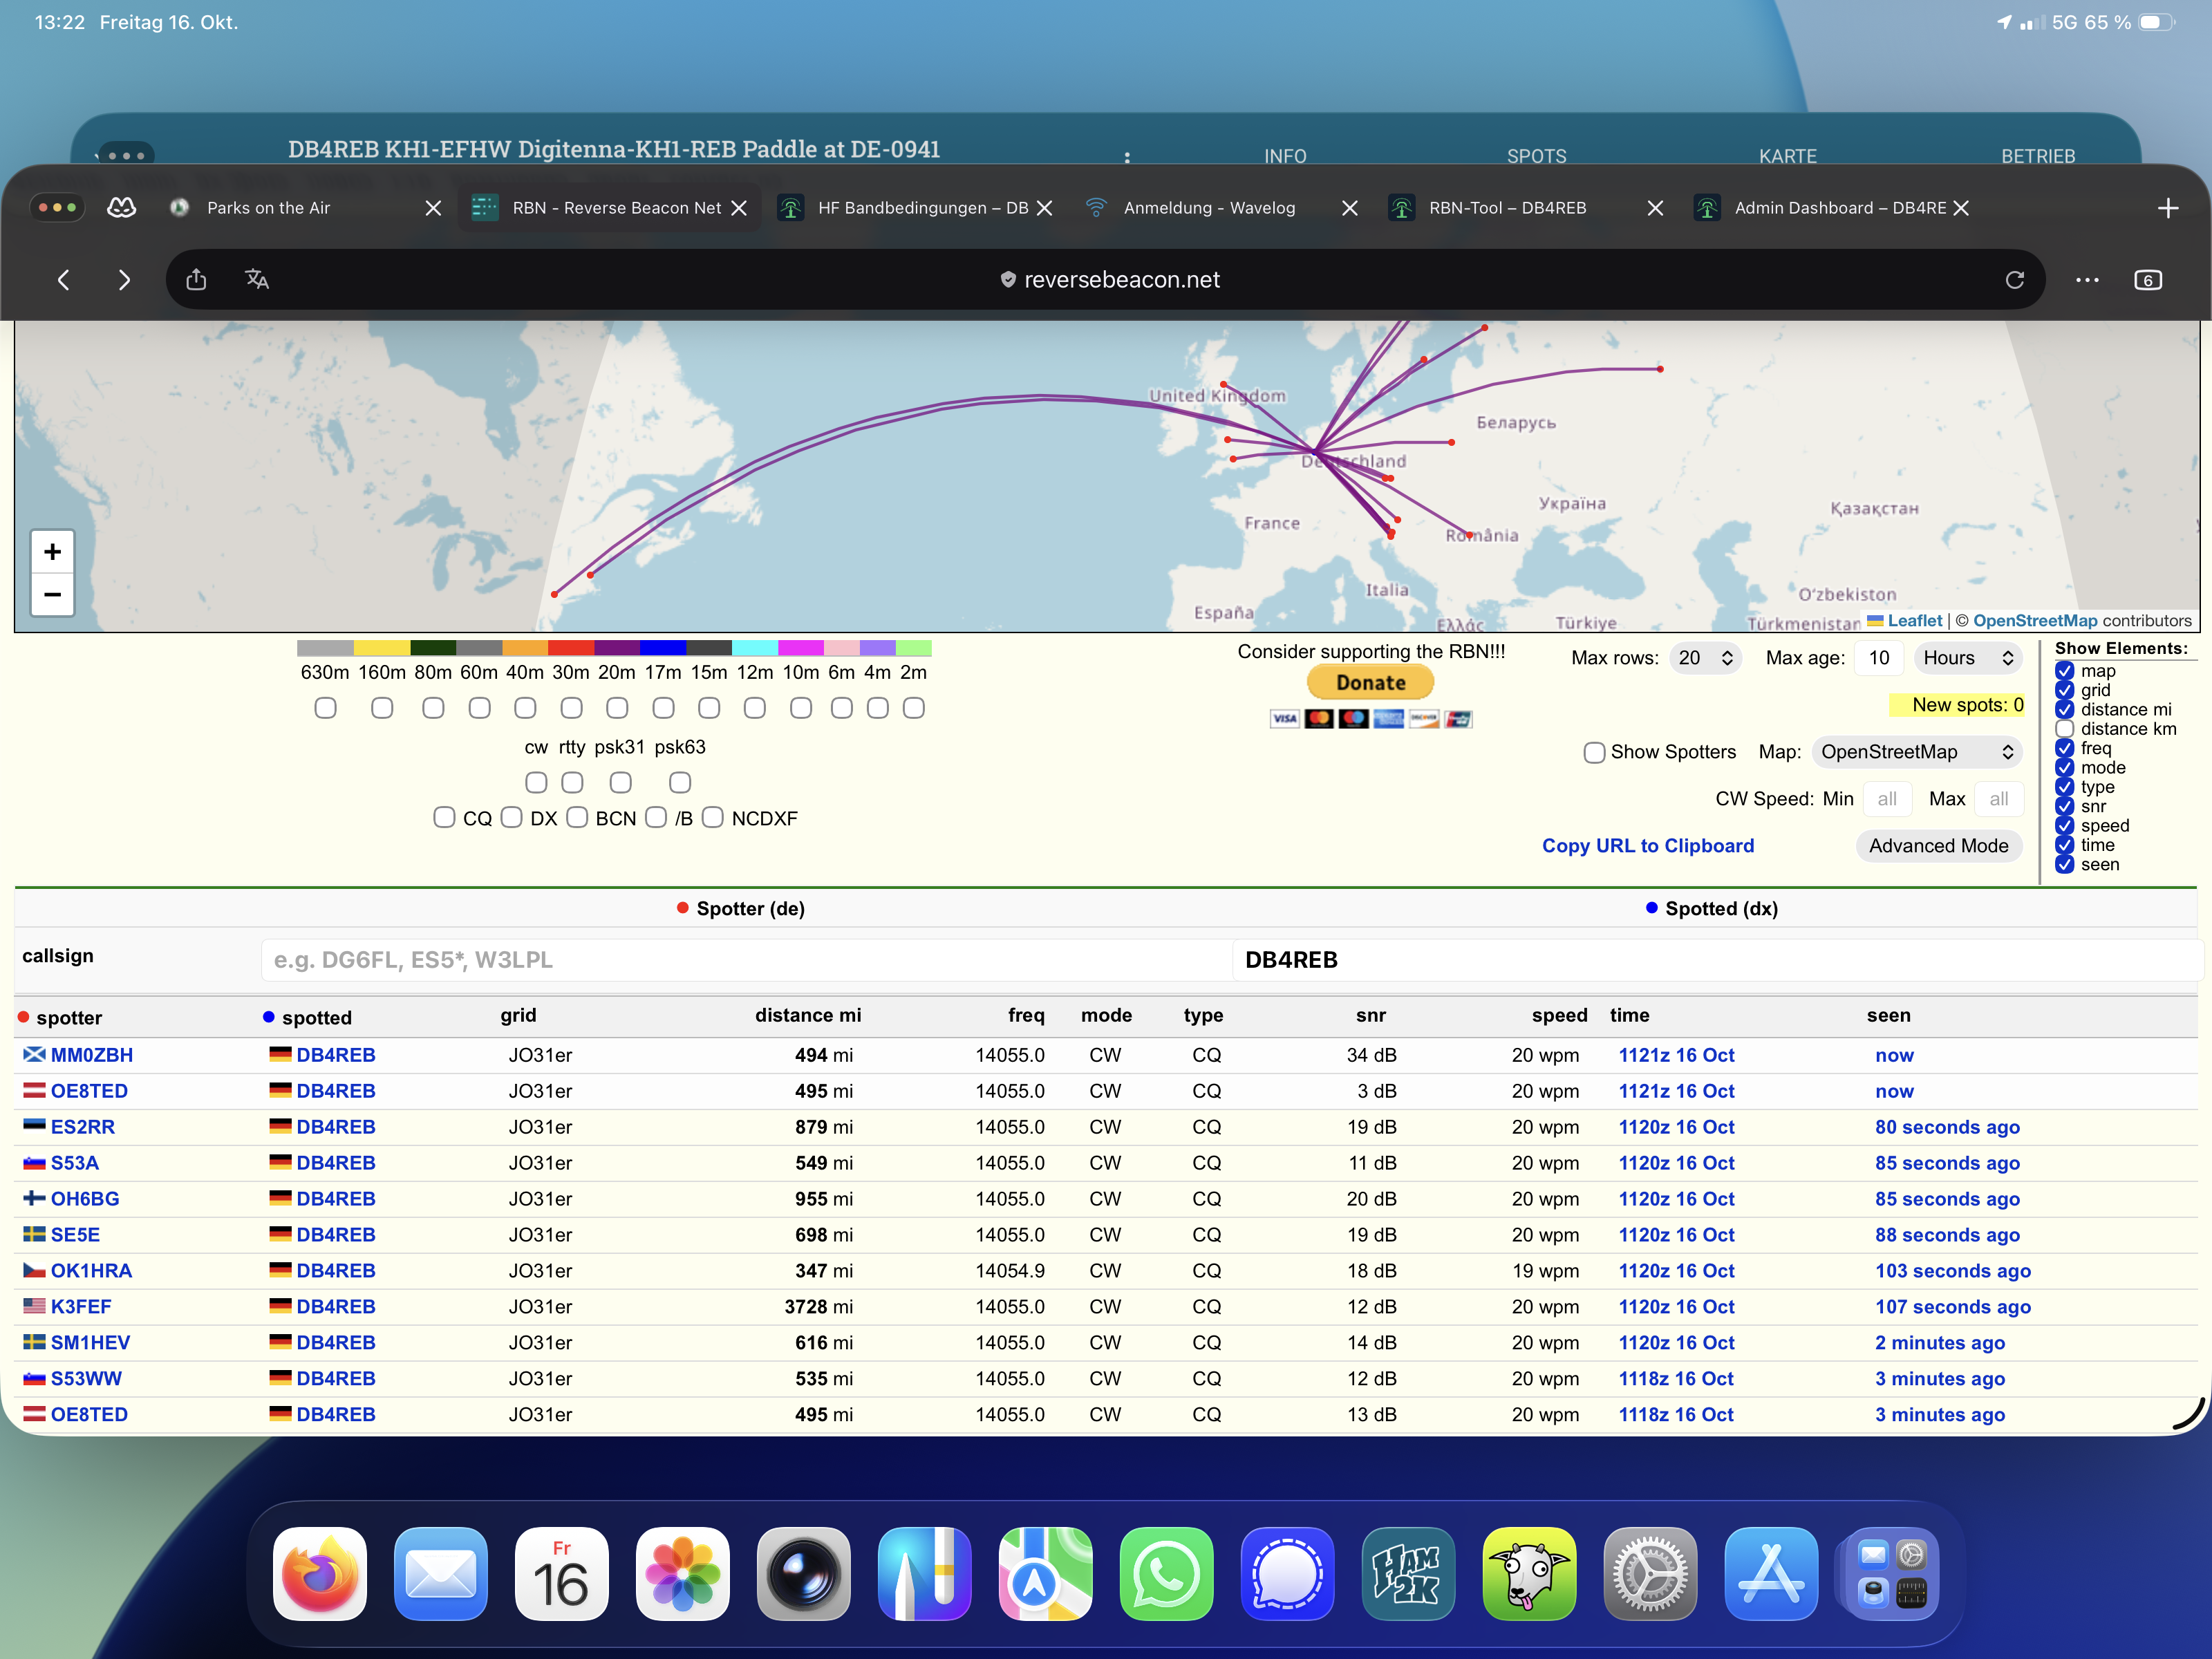The image size is (2212, 1659).
Task: Click the CW Speed Min input field
Action: [1888, 799]
